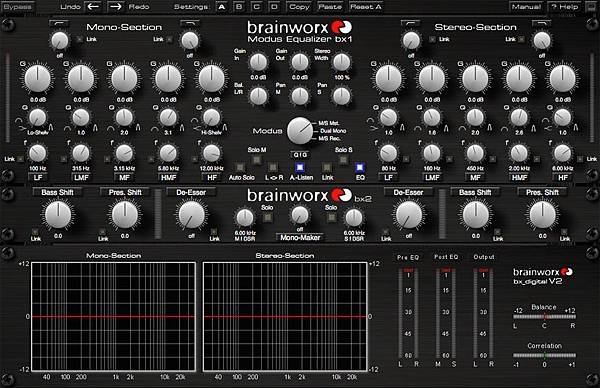Click Mono-Section HF gain knob
600x388 pixels.
coord(212,78)
